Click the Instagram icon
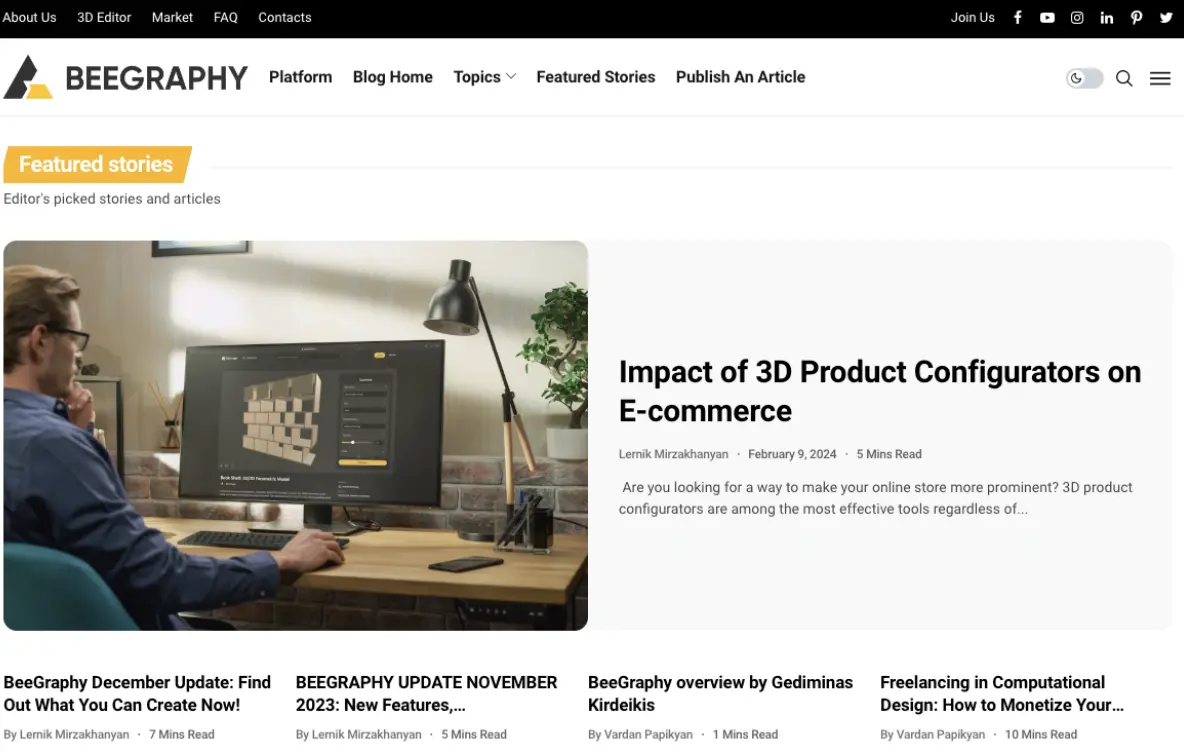This screenshot has height=752, width=1184. click(x=1077, y=17)
